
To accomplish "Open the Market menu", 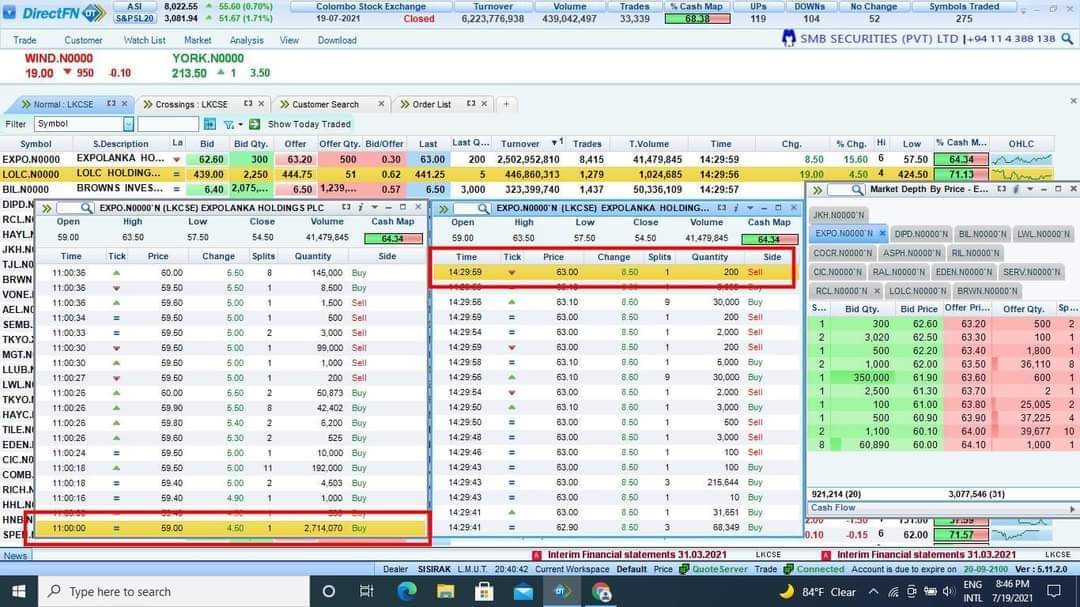I will coord(198,40).
